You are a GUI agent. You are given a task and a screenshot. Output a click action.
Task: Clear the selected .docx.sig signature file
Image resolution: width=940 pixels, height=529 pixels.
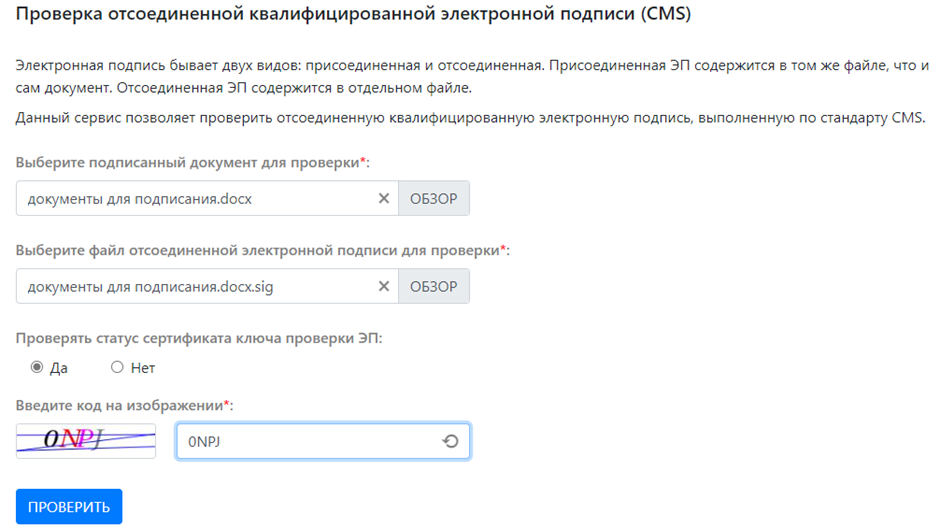tap(383, 286)
